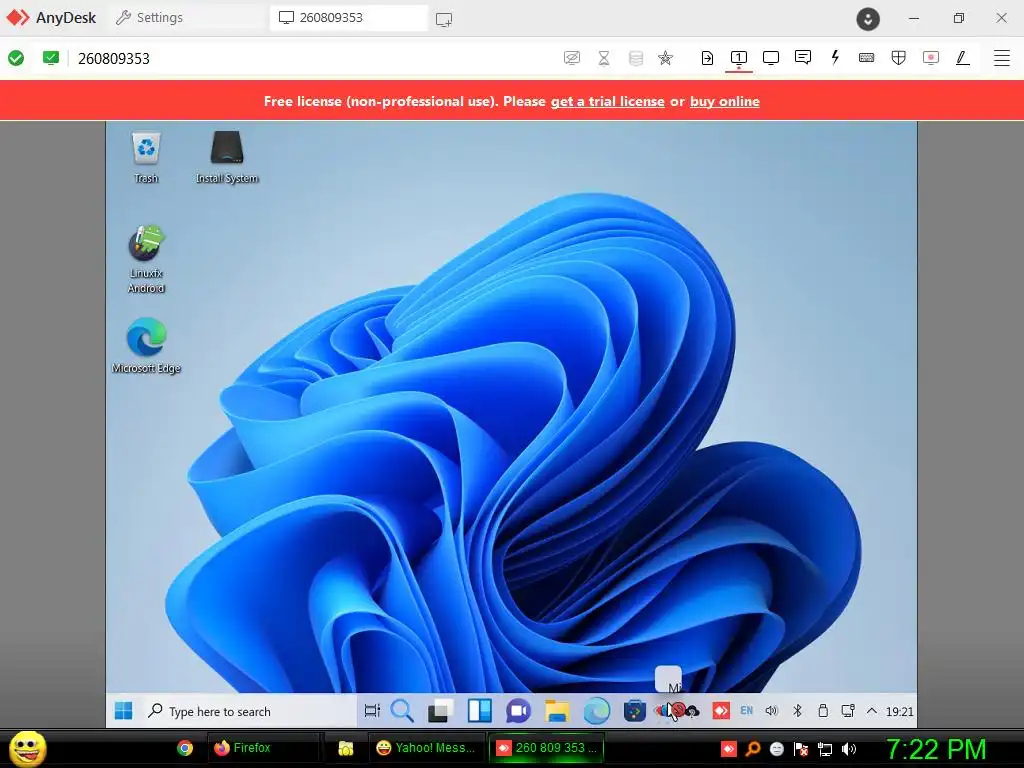Open the widgets panel icon on remote taskbar
Image resolution: width=1024 pixels, height=768 pixels.
(x=480, y=711)
